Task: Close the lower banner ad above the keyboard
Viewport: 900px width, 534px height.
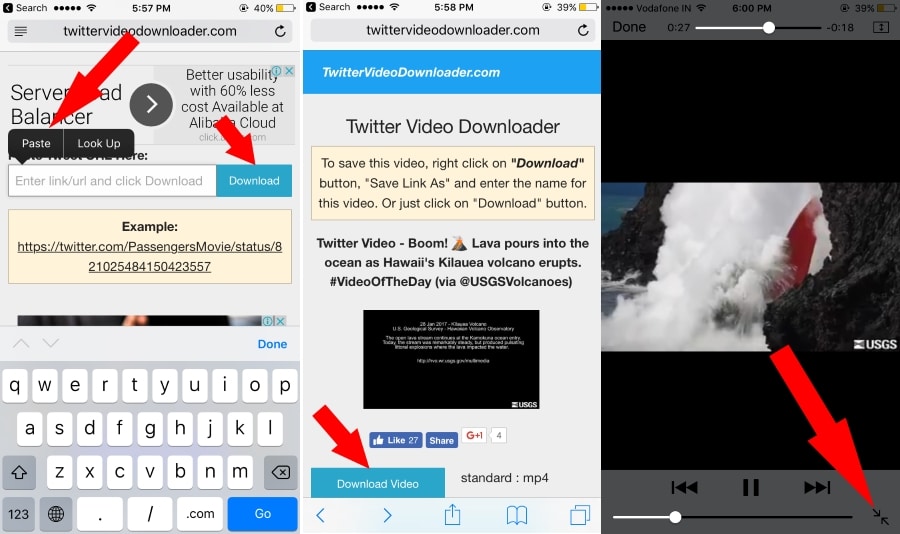Action: (x=281, y=321)
